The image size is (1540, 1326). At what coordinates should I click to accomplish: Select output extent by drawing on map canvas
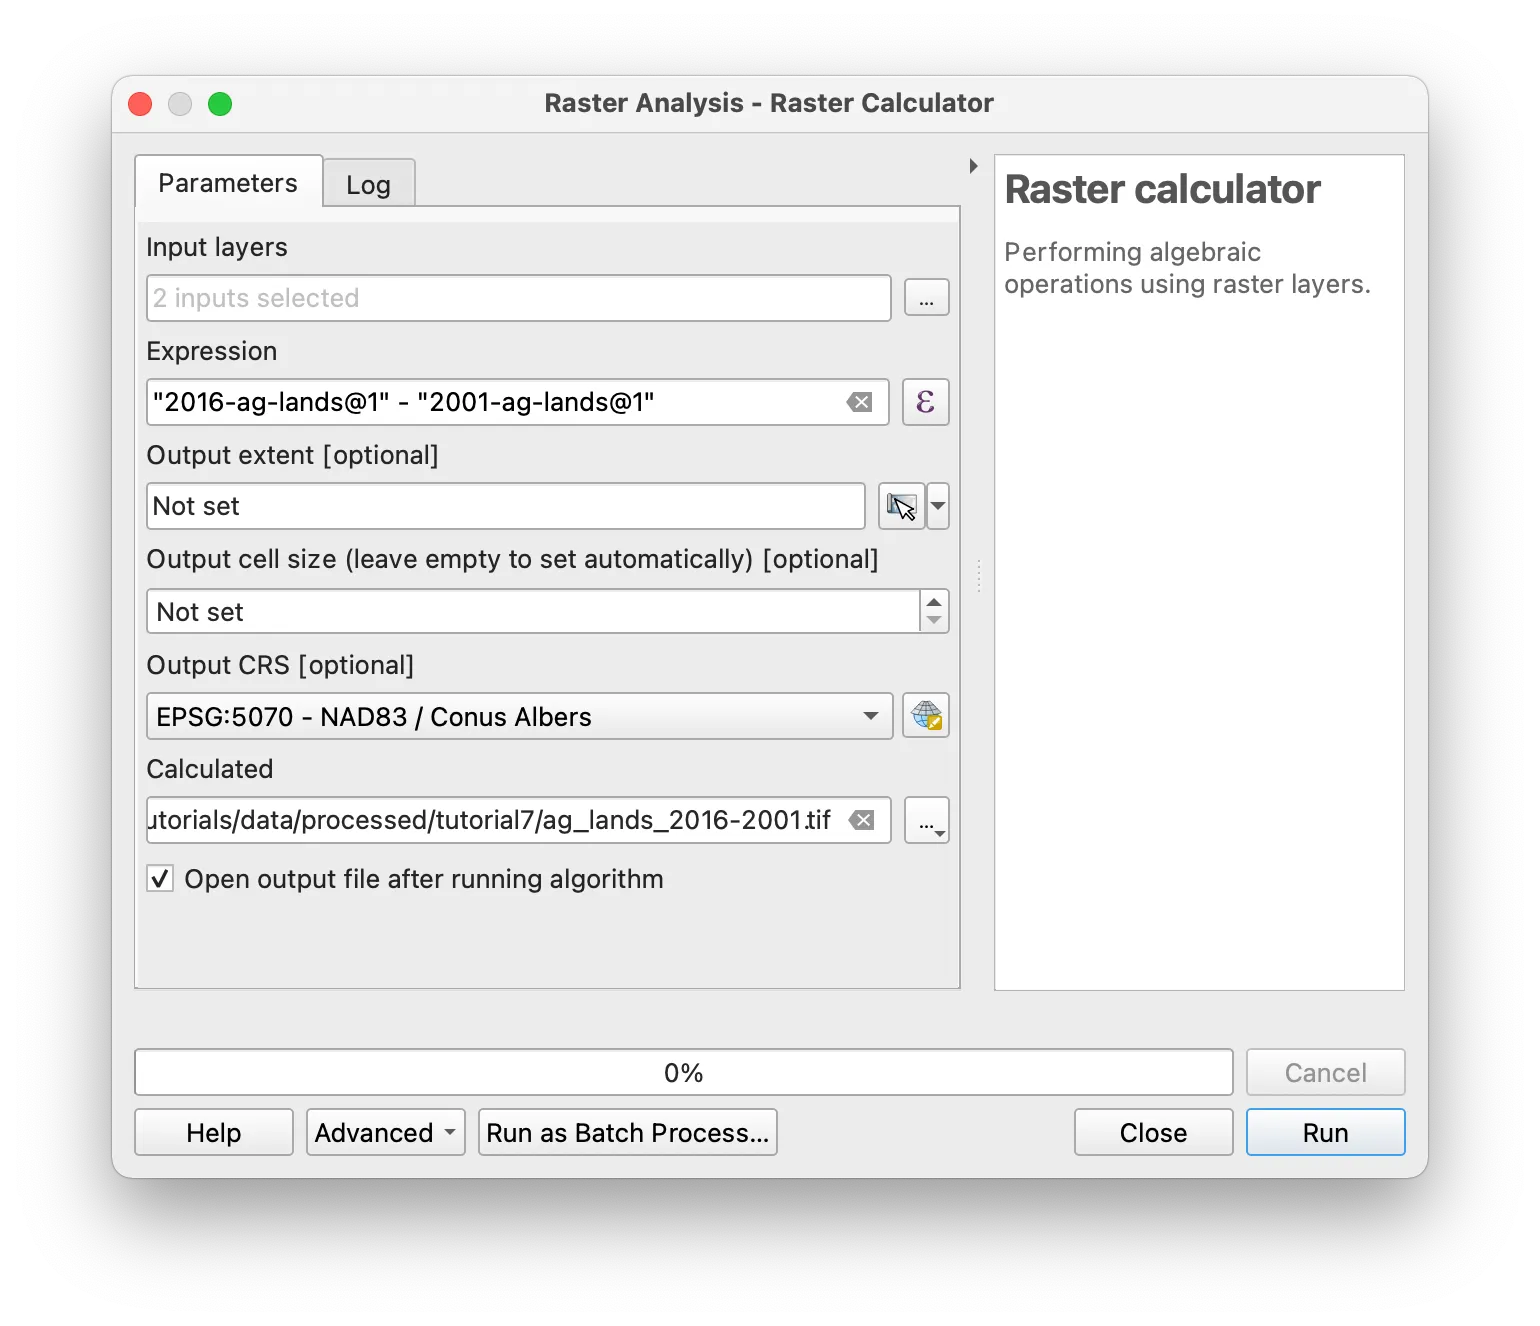(x=899, y=506)
